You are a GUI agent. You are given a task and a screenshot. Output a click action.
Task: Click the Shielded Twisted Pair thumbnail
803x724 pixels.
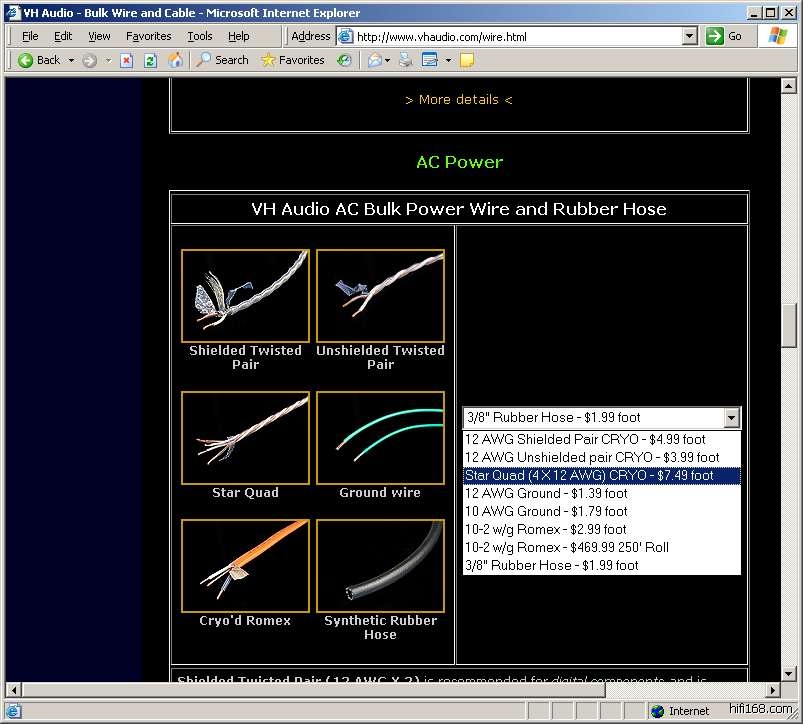pyautogui.click(x=245, y=296)
